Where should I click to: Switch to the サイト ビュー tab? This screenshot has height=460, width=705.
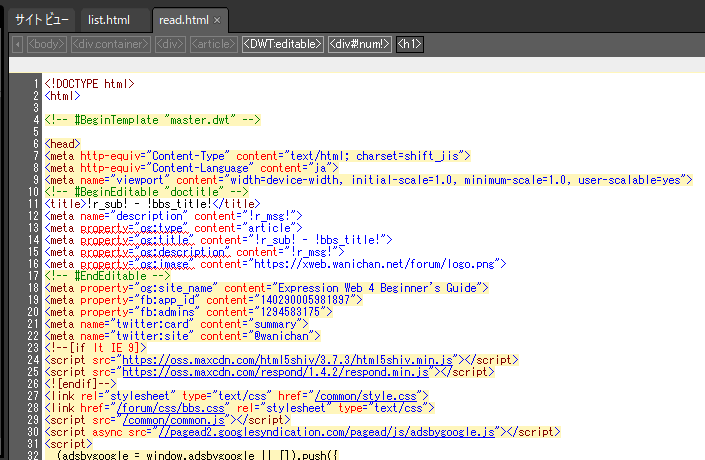(x=42, y=20)
